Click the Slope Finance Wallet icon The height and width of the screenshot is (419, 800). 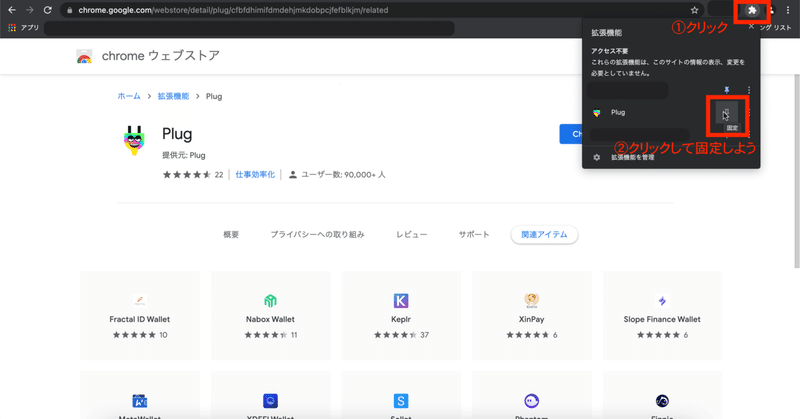tap(662, 301)
